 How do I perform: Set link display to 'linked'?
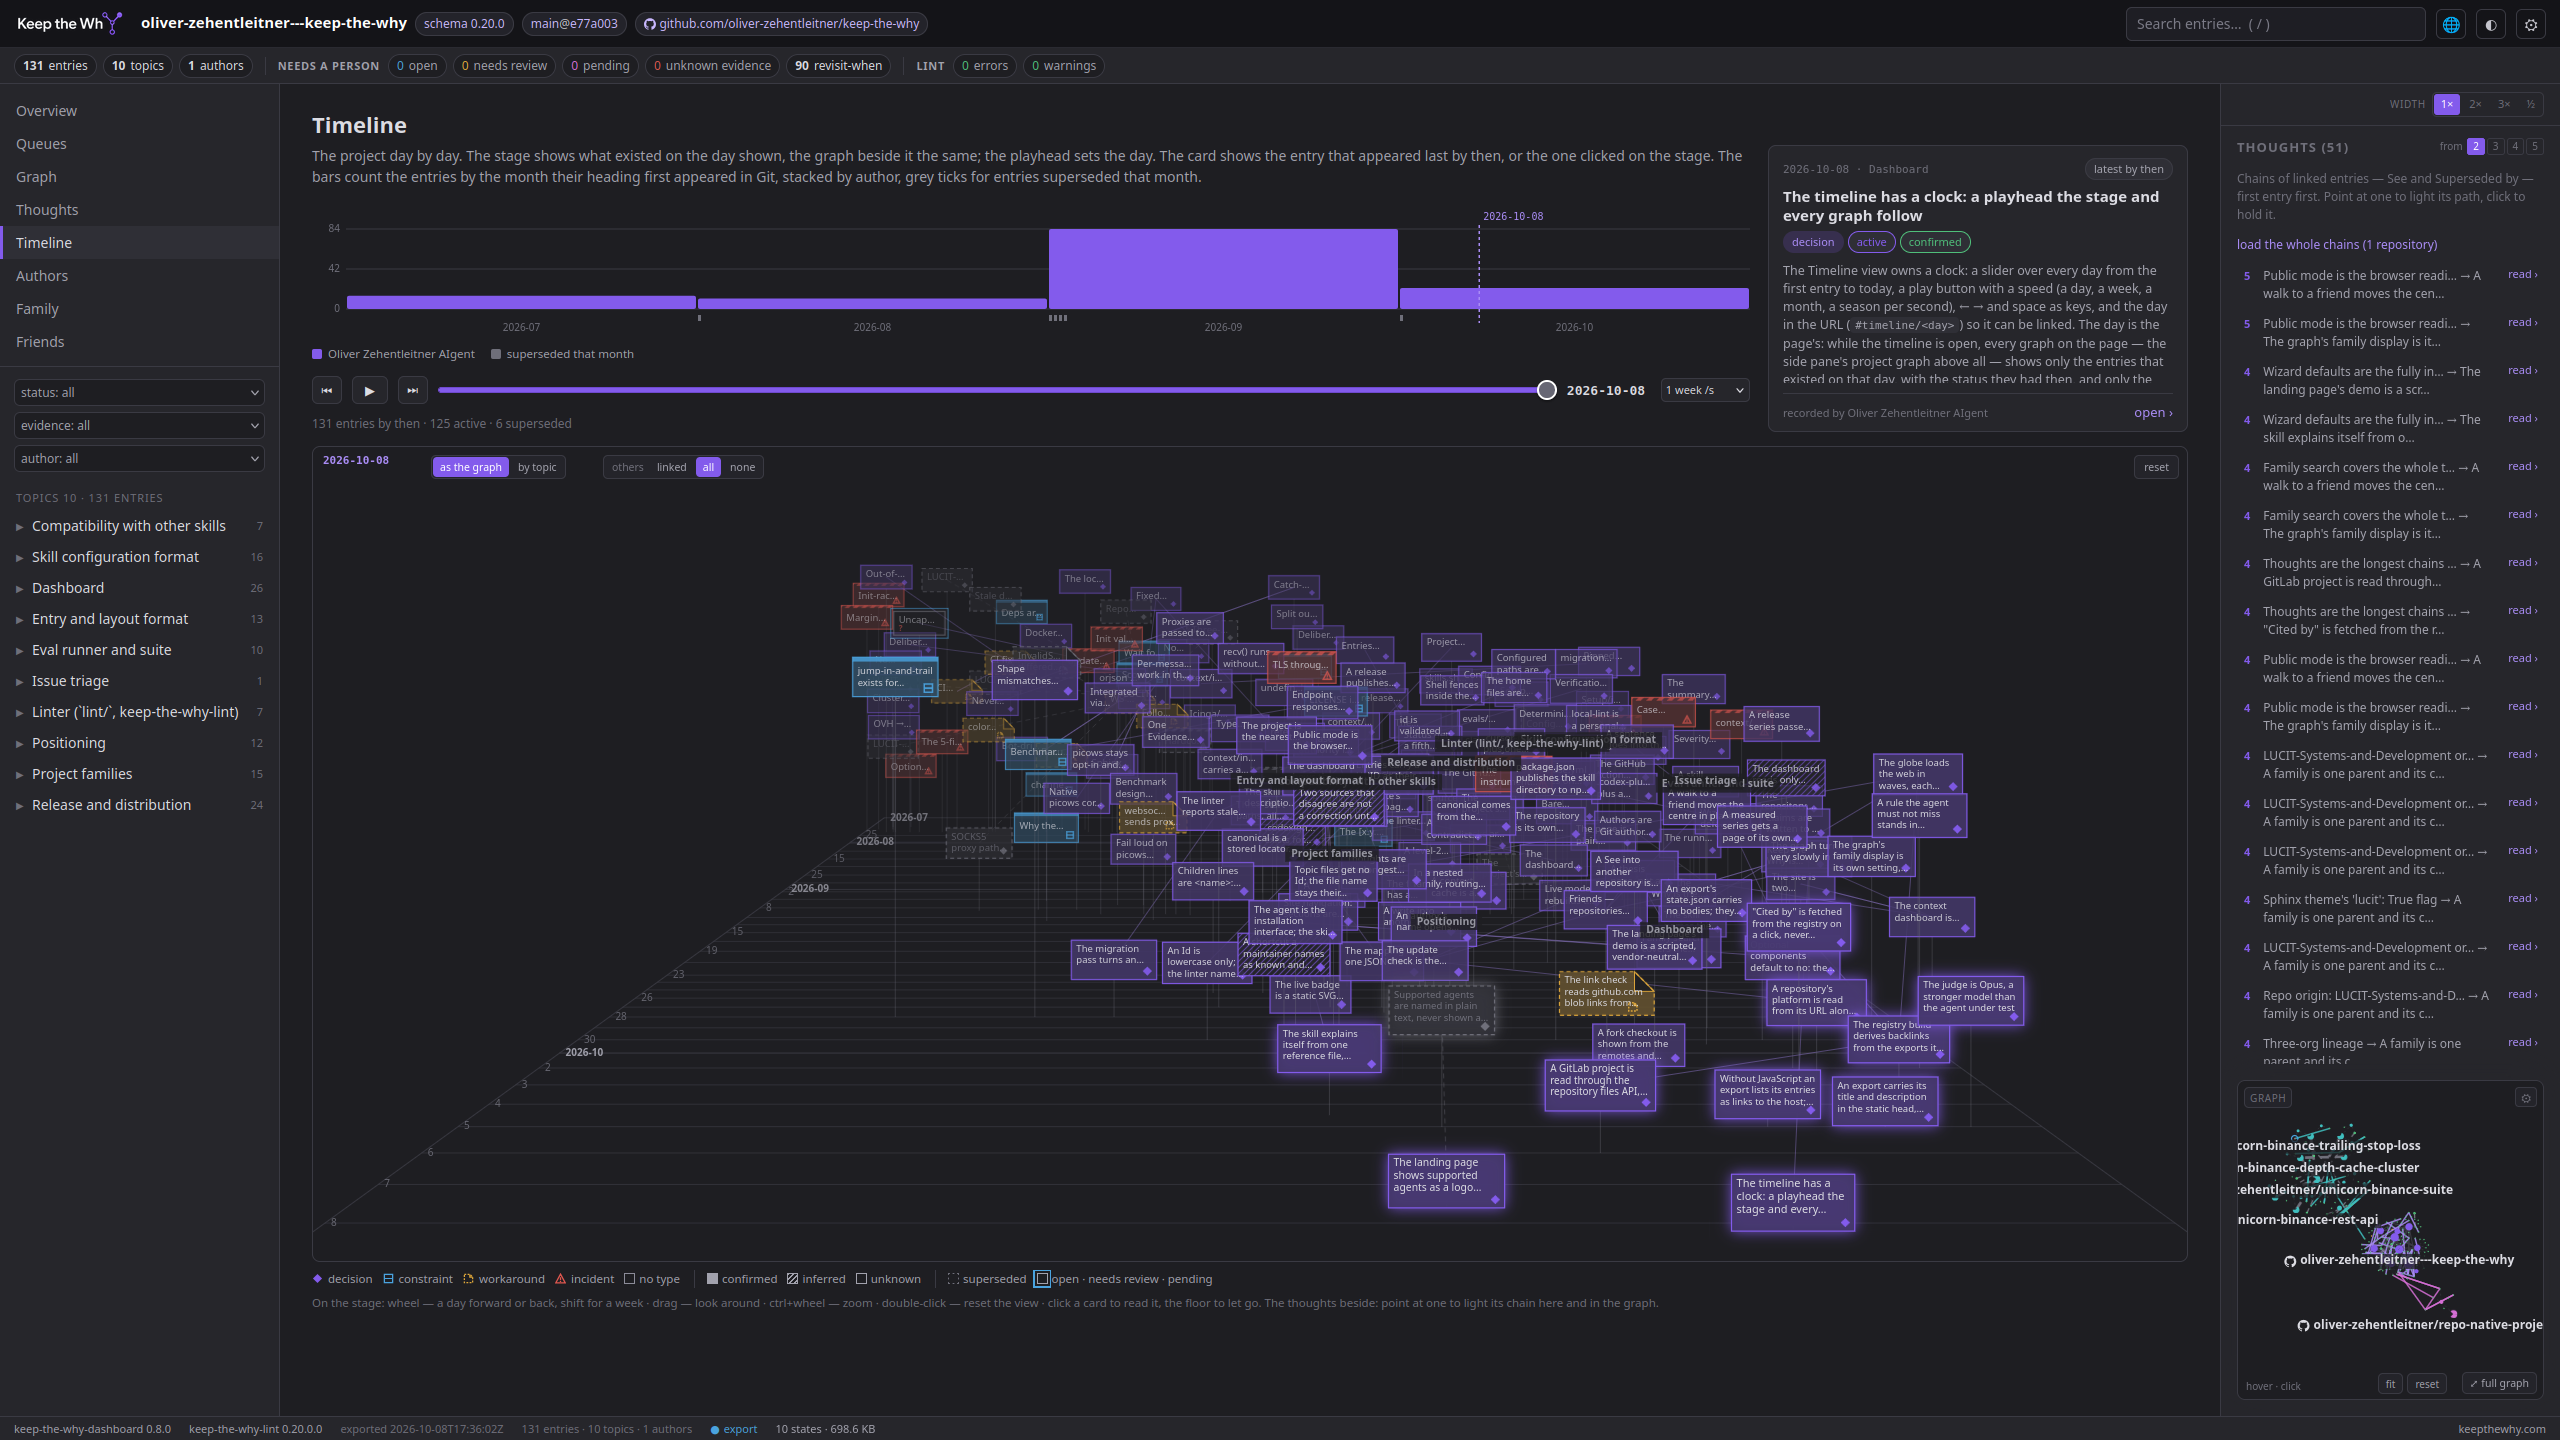pos(671,467)
